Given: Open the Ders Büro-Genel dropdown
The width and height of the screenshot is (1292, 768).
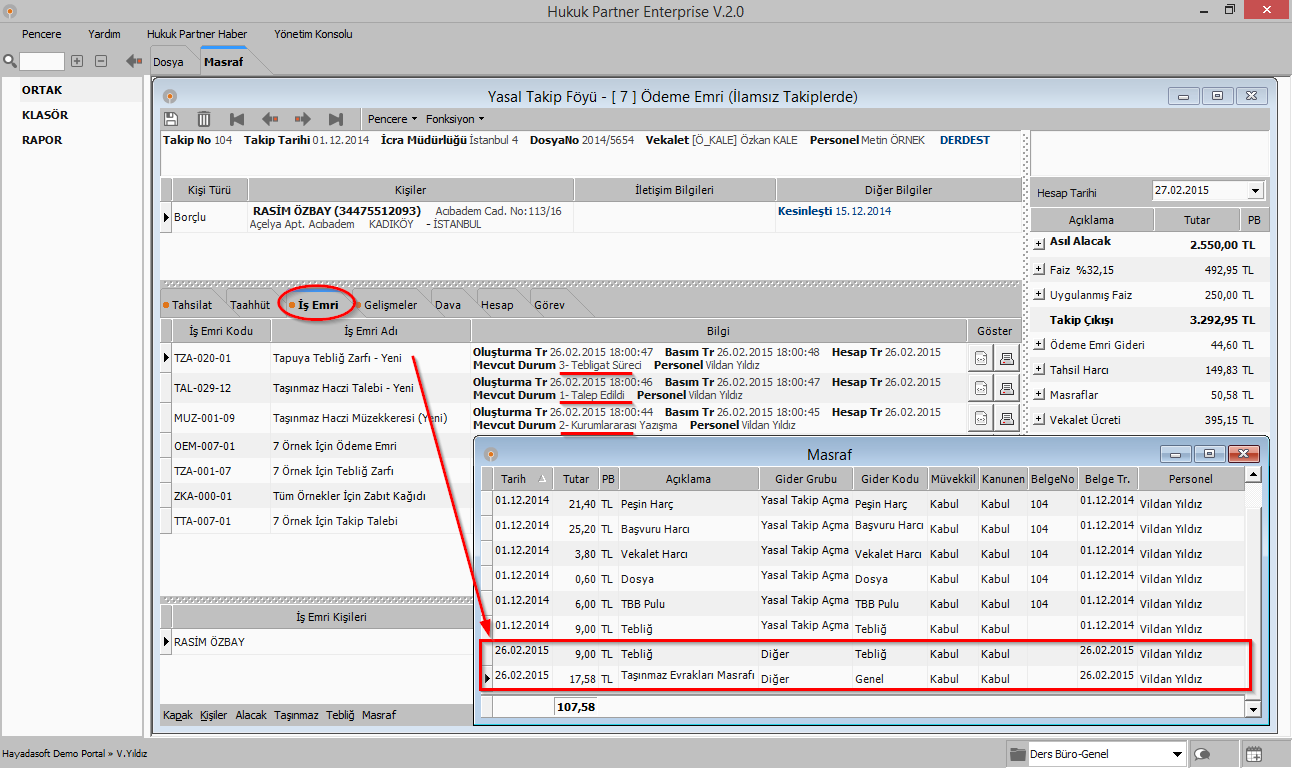Looking at the screenshot, I should (x=1175, y=754).
